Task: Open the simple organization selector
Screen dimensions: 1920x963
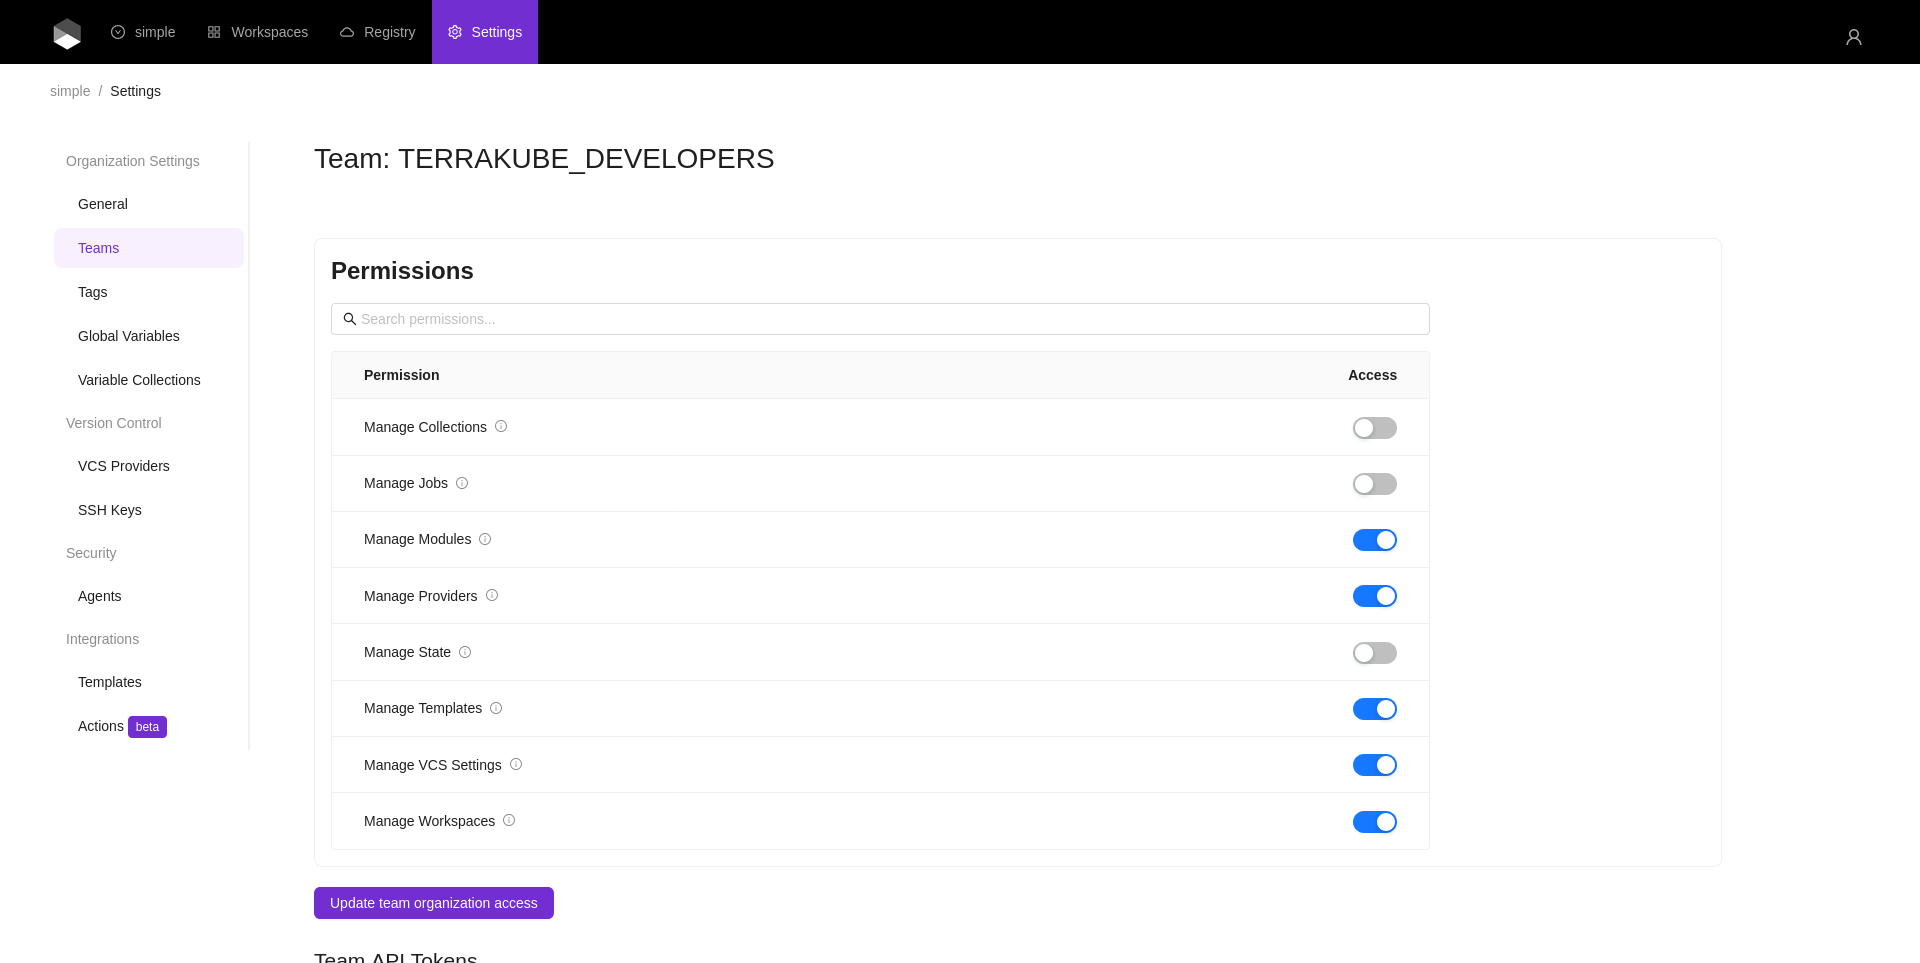Action: (x=143, y=32)
